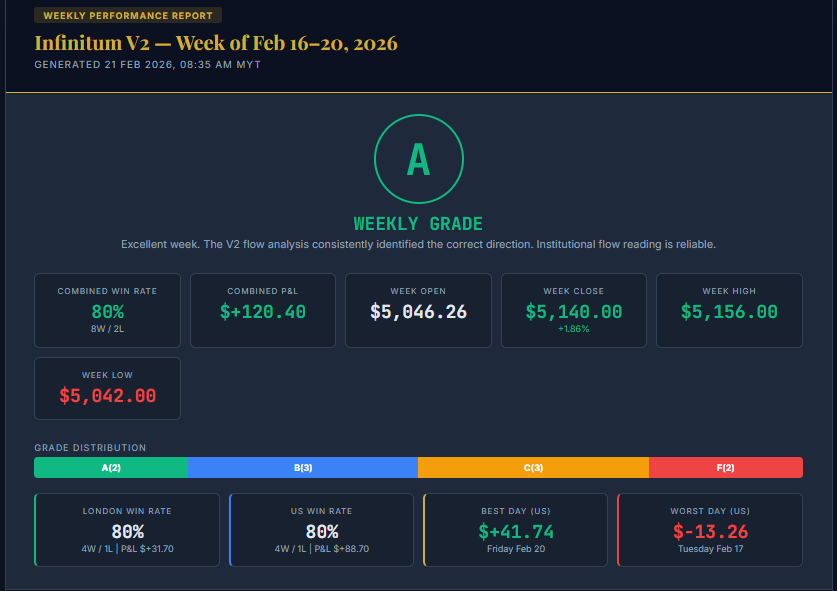Screen dimensions: 837x591
Task: Click the Grade Distribution section label
Action: tap(90, 448)
